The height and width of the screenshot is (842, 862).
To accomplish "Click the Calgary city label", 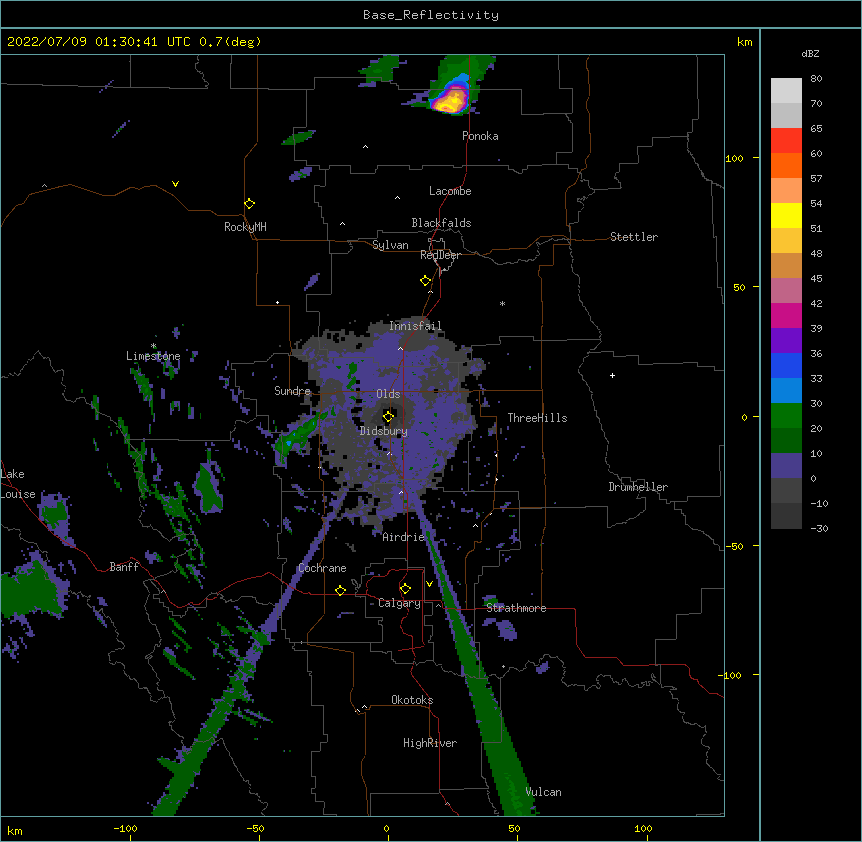I will (x=399, y=603).
